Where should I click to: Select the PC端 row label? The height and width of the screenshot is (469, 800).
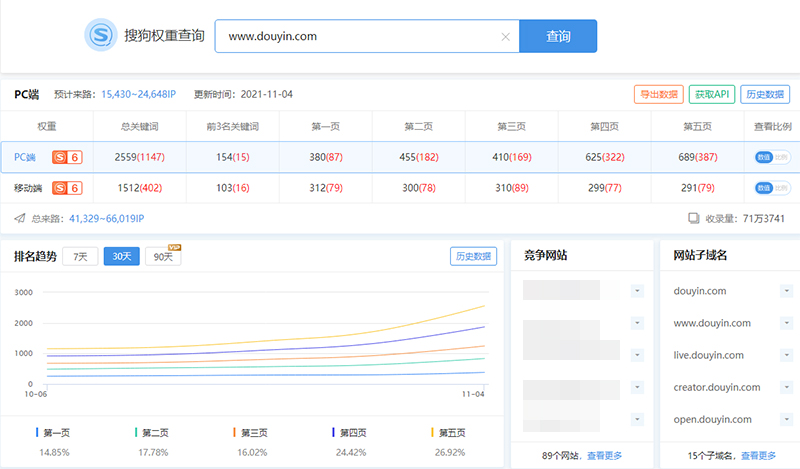24,157
